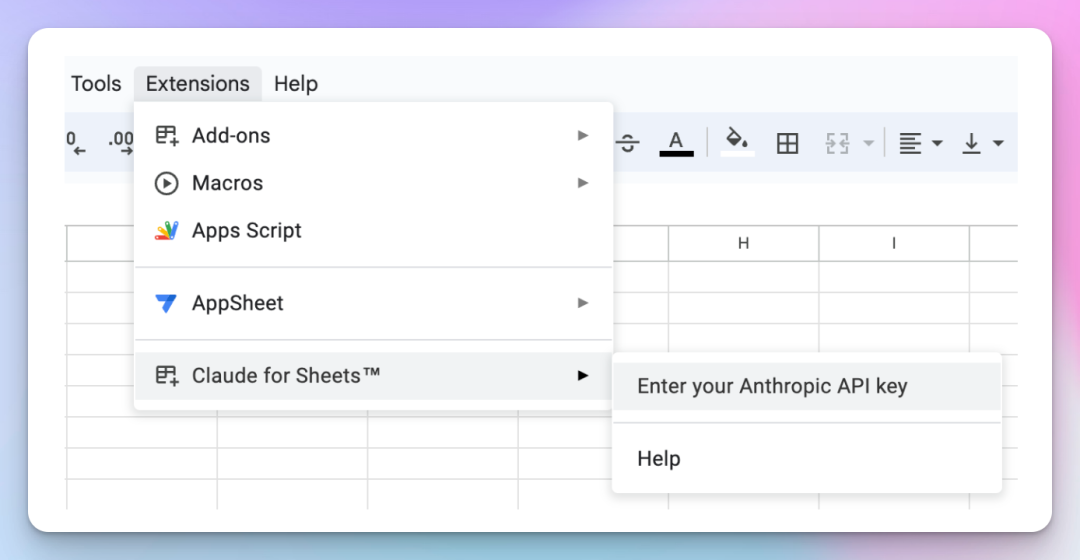The width and height of the screenshot is (1080, 560).
Task: Select column H header
Action: [x=743, y=243]
